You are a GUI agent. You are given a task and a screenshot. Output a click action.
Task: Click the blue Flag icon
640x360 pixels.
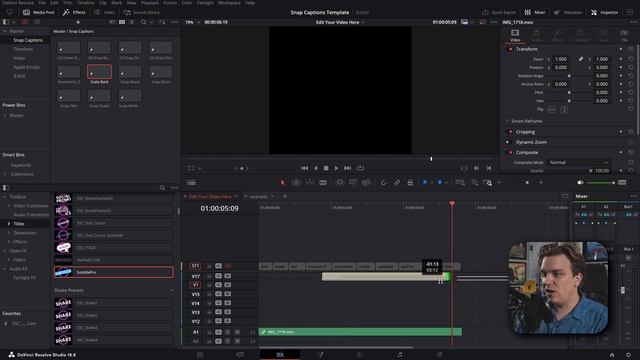(x=425, y=182)
